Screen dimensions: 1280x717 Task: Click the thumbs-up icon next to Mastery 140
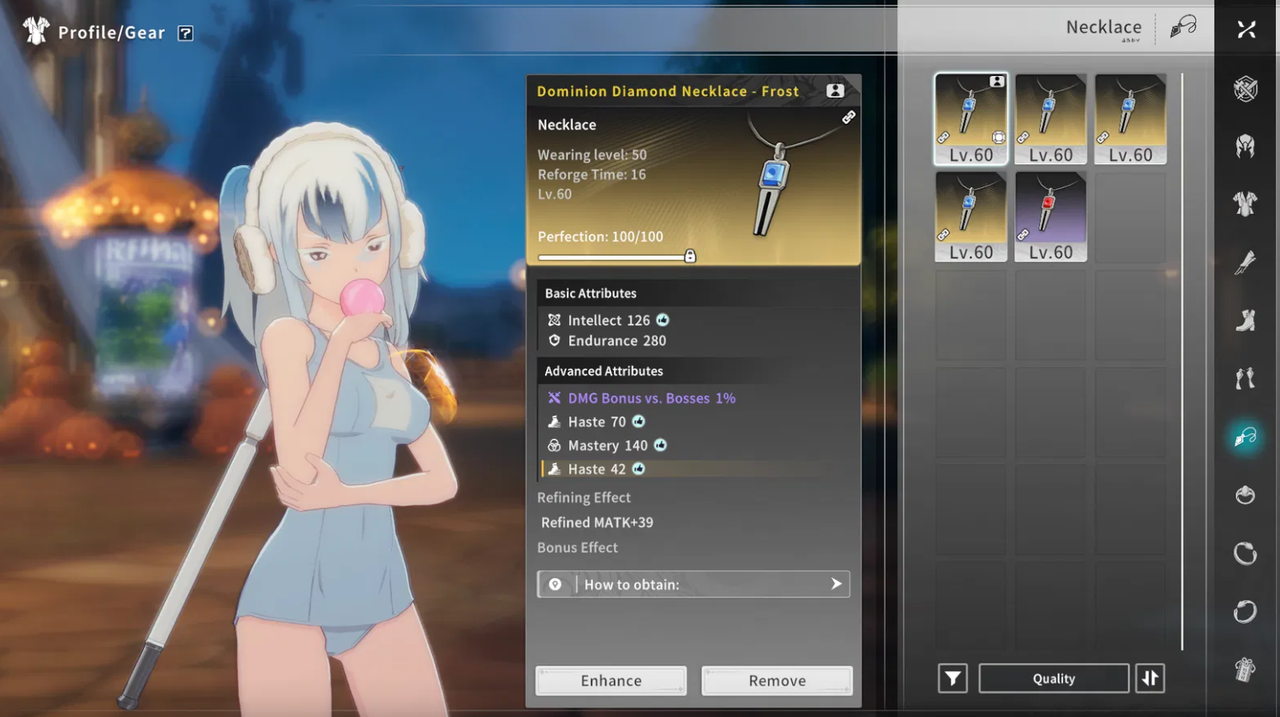pos(660,445)
